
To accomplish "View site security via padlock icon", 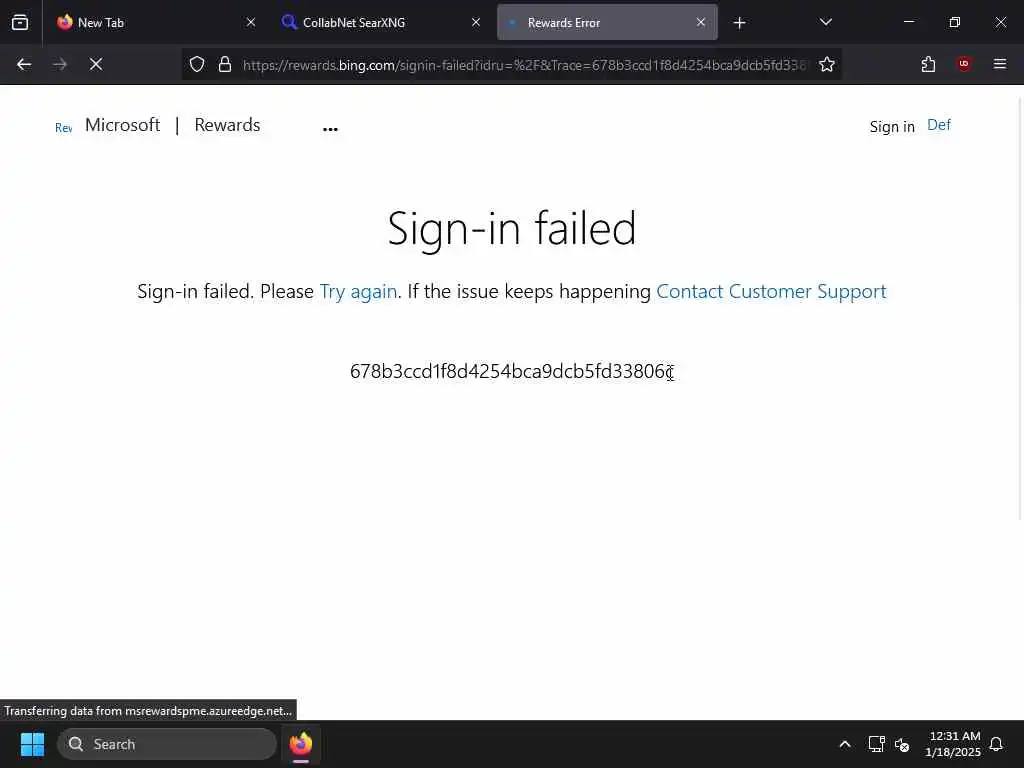I will pos(225,64).
